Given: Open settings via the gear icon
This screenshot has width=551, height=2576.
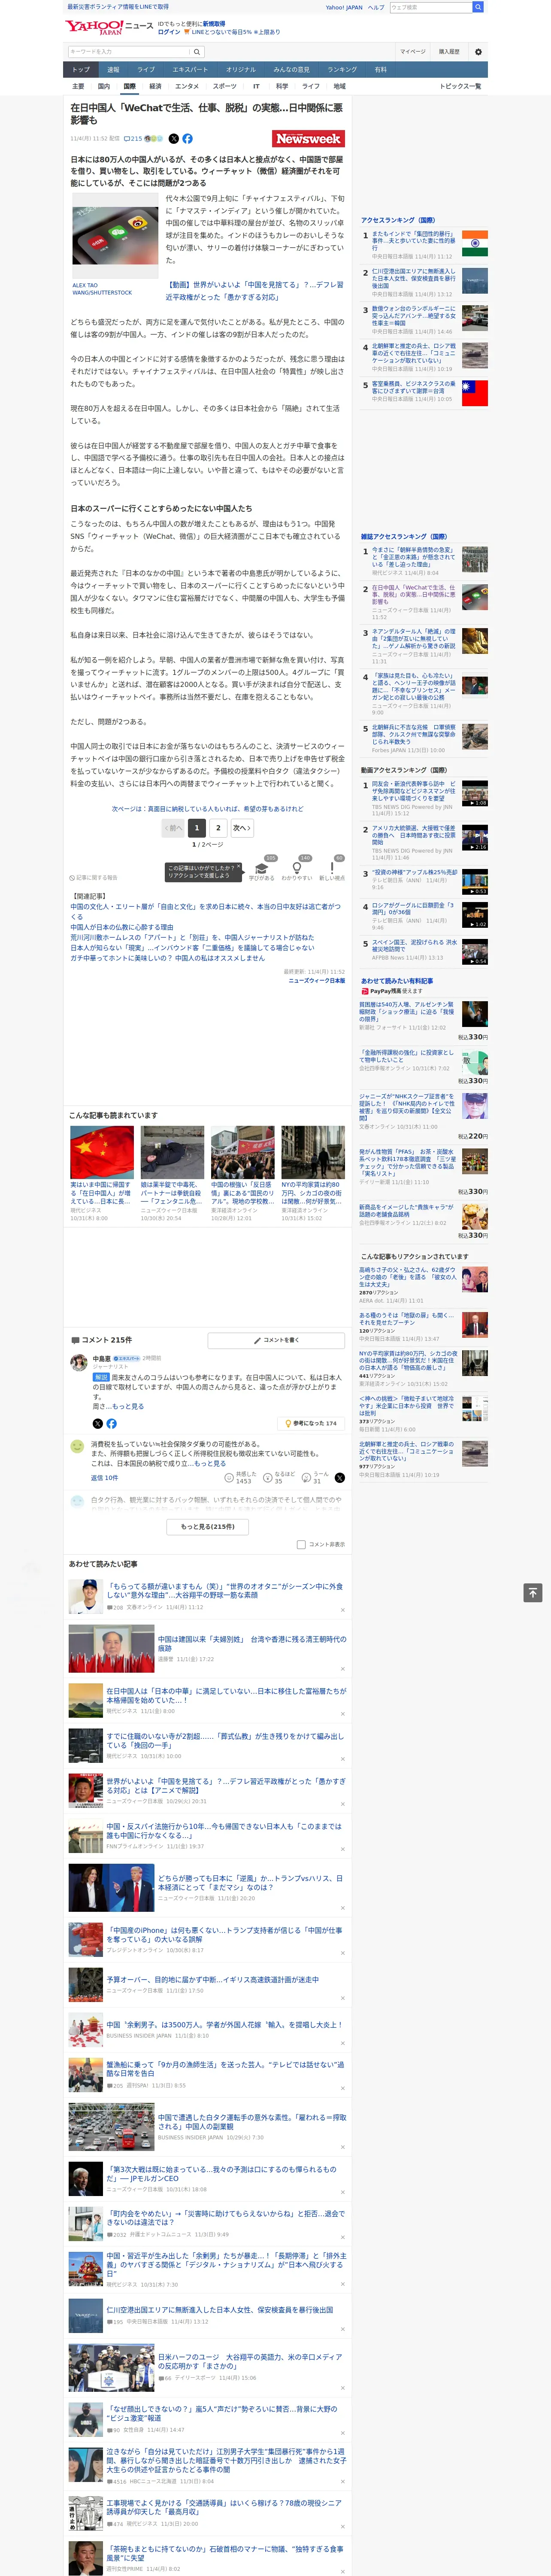Looking at the screenshot, I should pyautogui.click(x=478, y=52).
